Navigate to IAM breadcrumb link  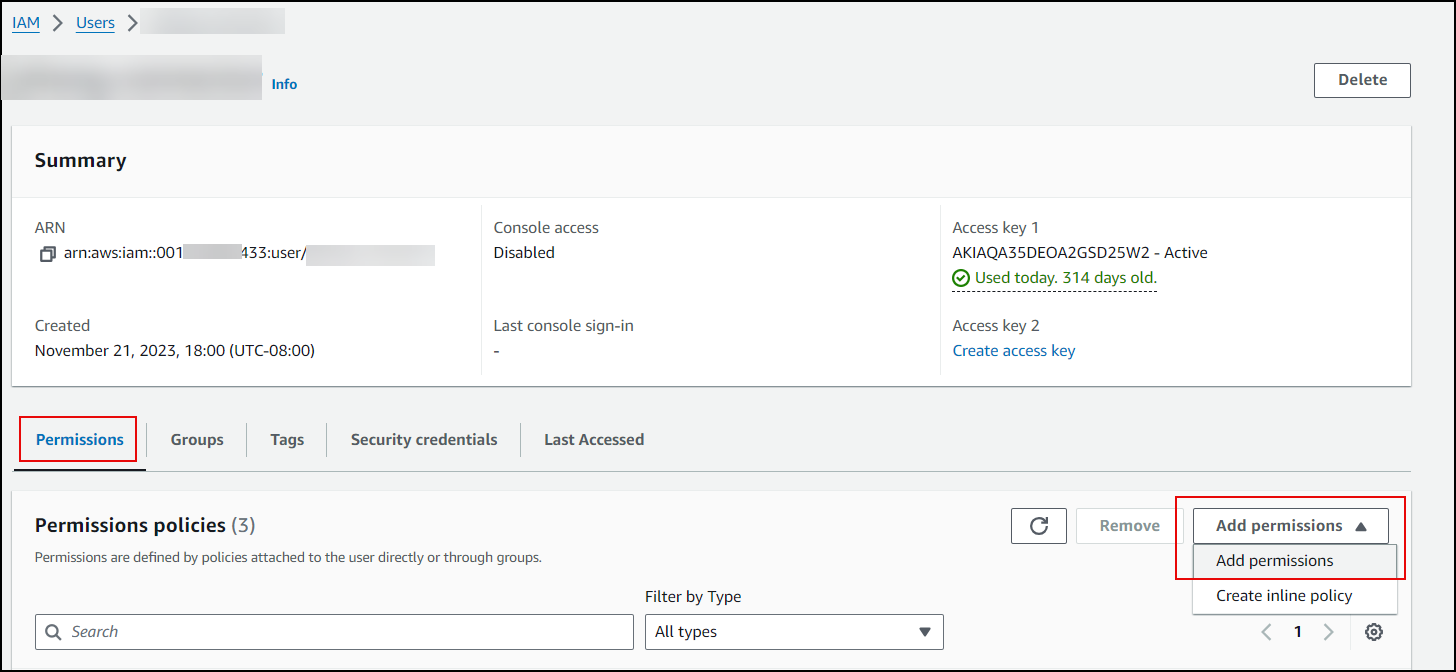coord(26,23)
